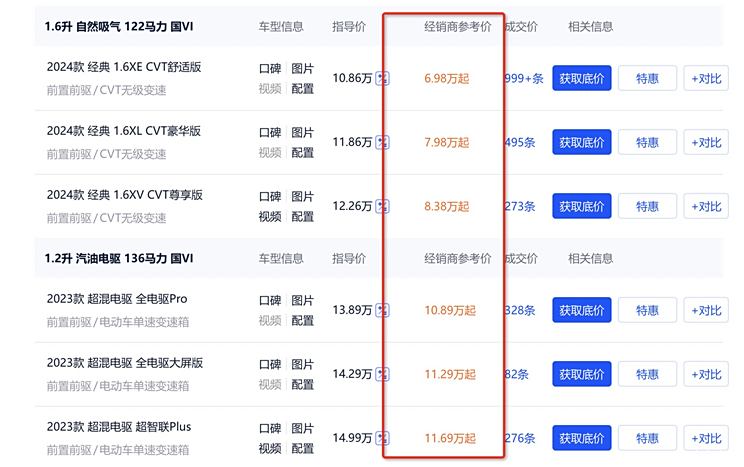
Task: Add 1.6XV CVT尊享版 to compare
Action: [x=706, y=206]
